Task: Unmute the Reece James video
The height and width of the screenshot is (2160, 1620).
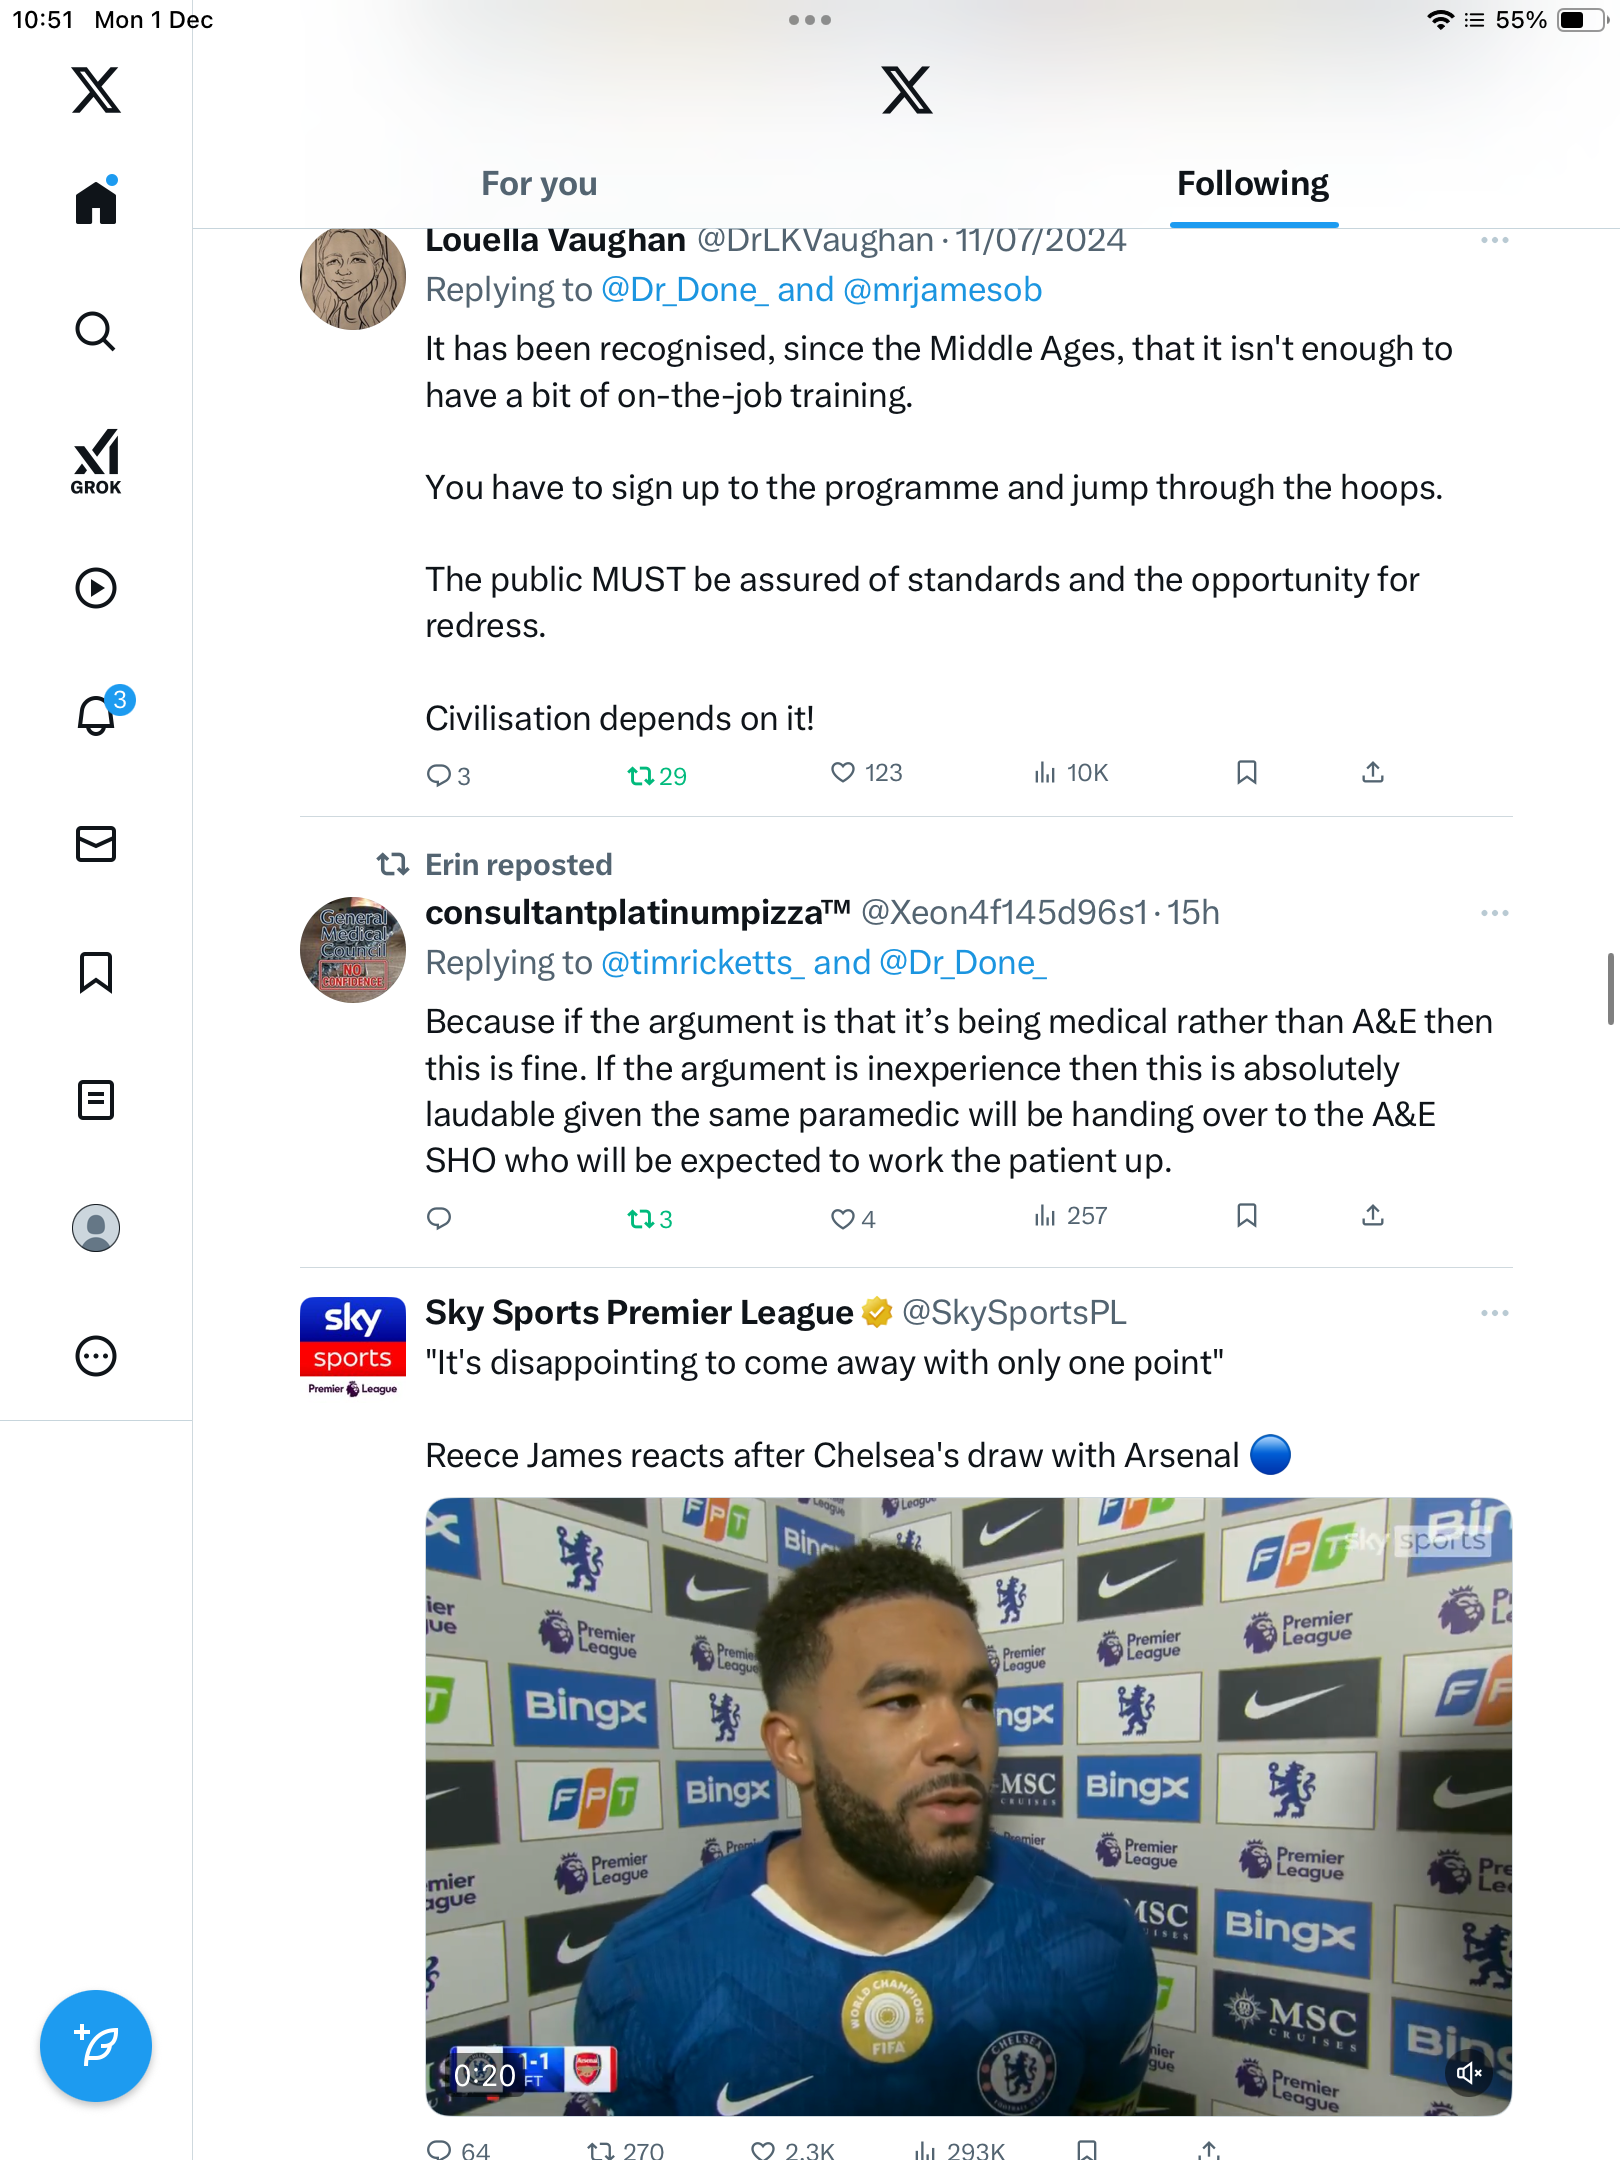Action: pos(1468,2073)
